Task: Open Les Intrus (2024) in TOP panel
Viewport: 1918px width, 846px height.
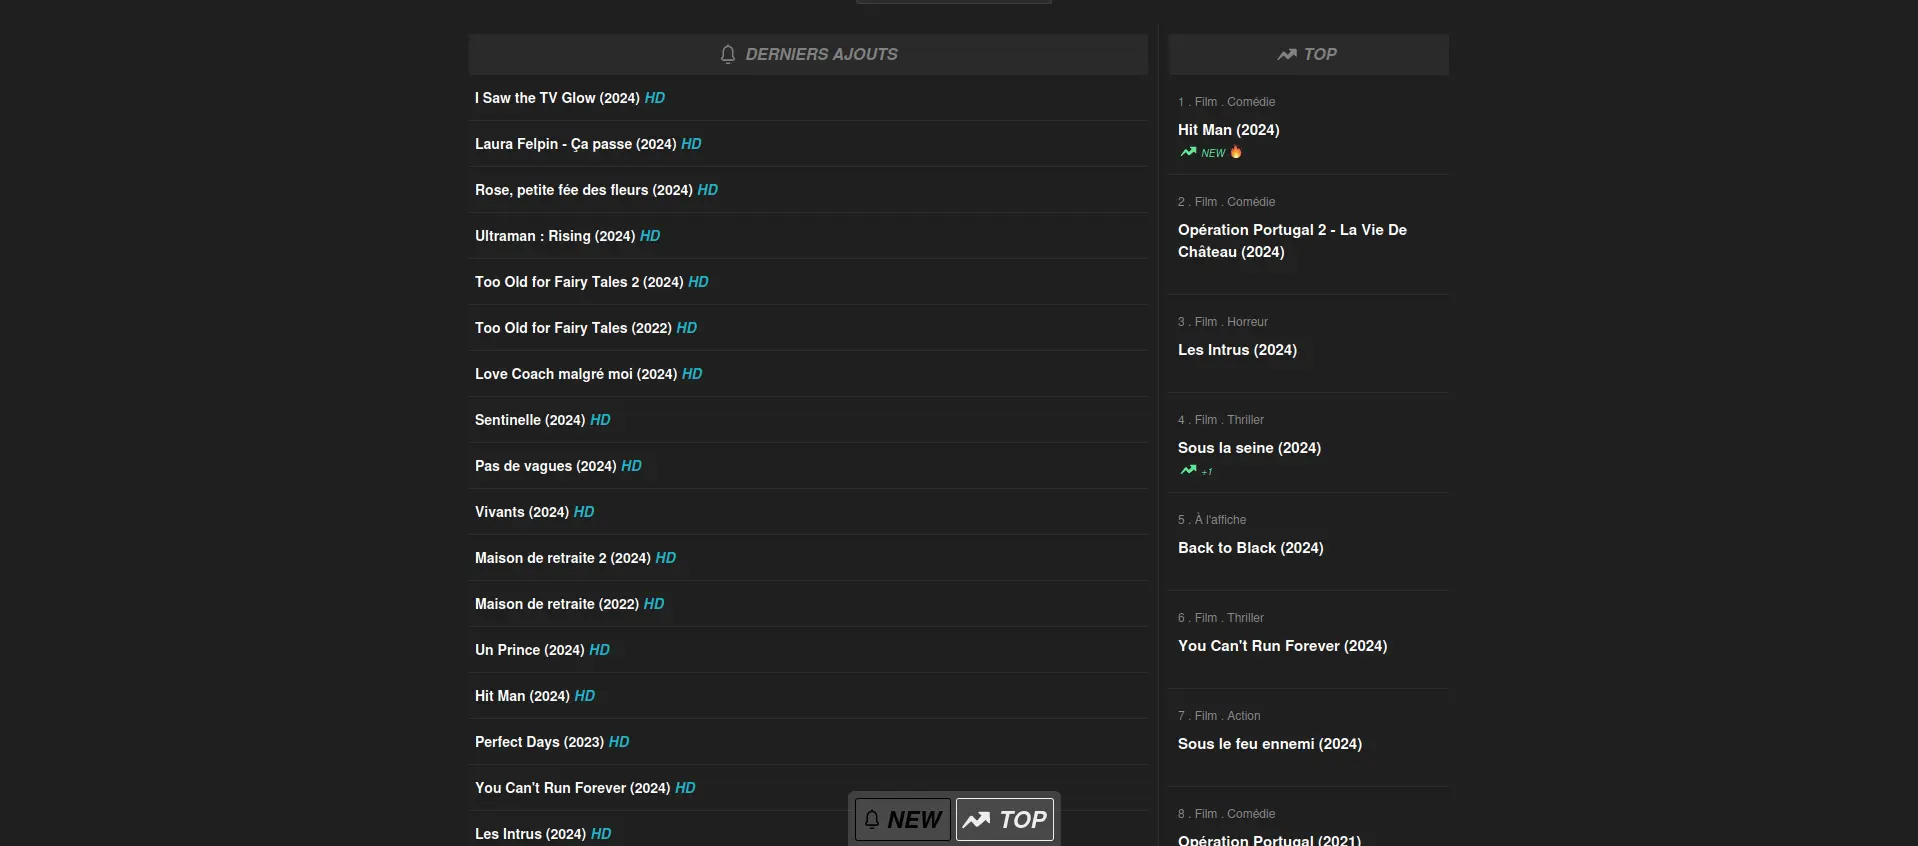Action: pos(1237,350)
